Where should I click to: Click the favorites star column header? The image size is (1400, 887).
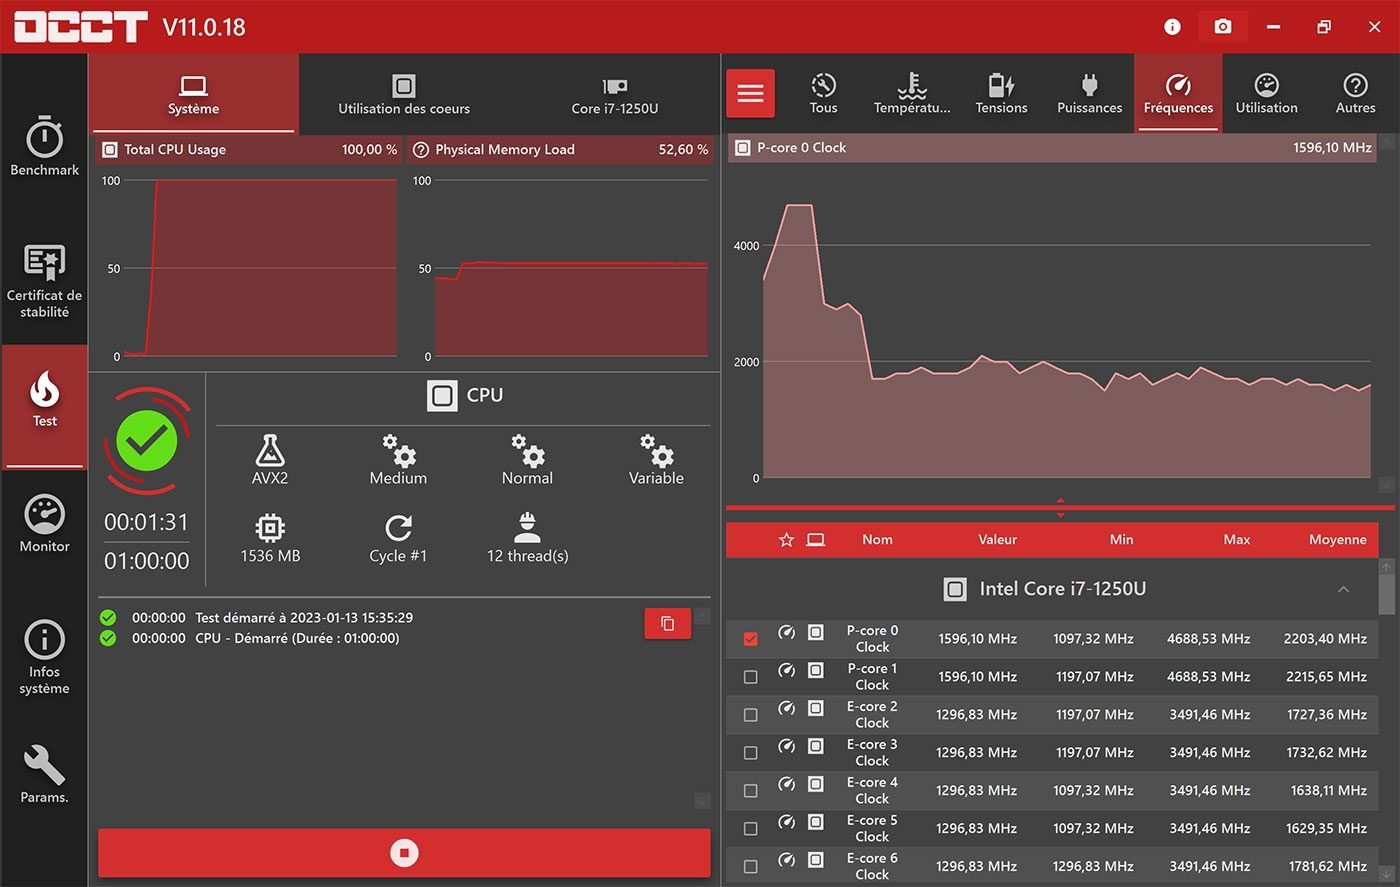pos(786,540)
